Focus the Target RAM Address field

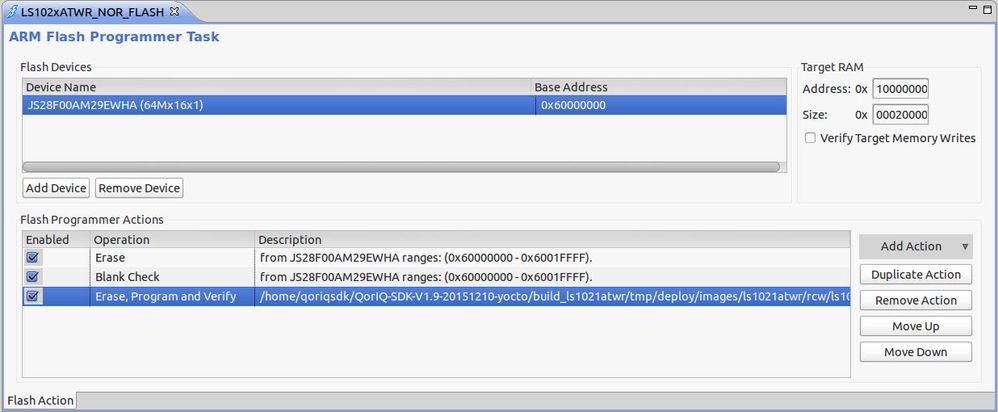pyautogui.click(x=900, y=89)
